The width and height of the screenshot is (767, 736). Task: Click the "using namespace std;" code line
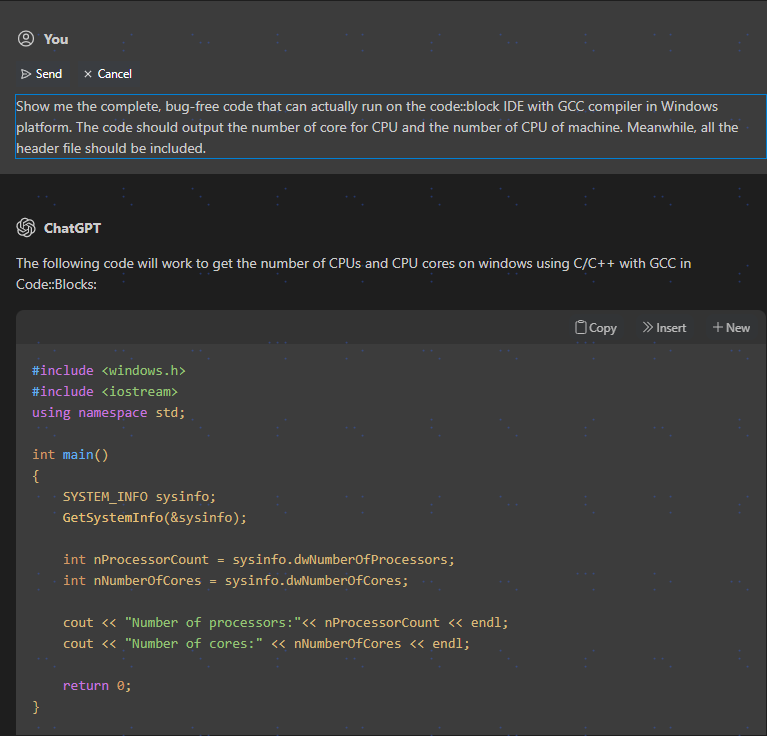[x=109, y=412]
